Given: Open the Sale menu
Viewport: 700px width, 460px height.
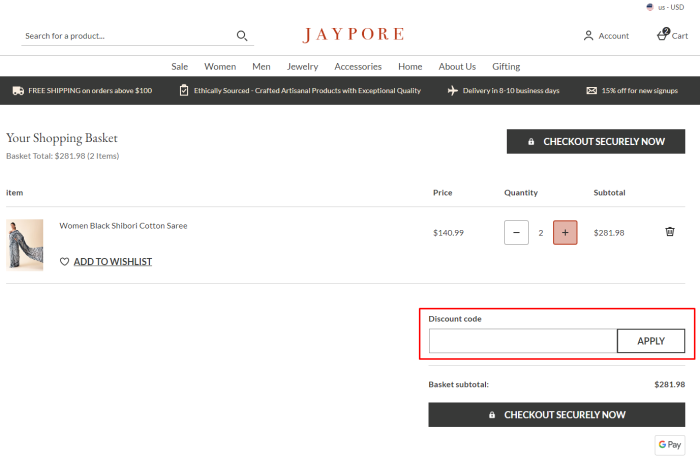Looking at the screenshot, I should (179, 67).
